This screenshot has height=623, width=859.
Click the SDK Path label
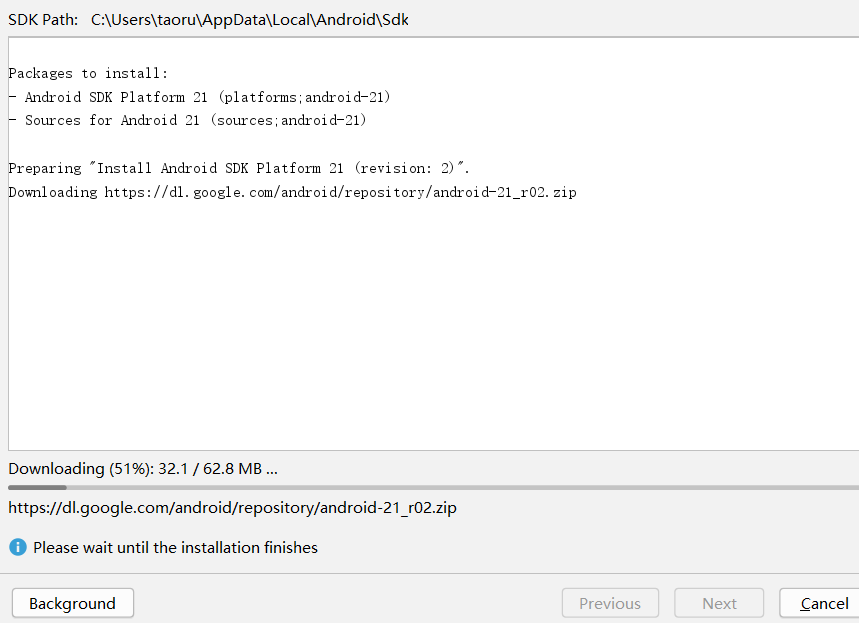click(43, 20)
